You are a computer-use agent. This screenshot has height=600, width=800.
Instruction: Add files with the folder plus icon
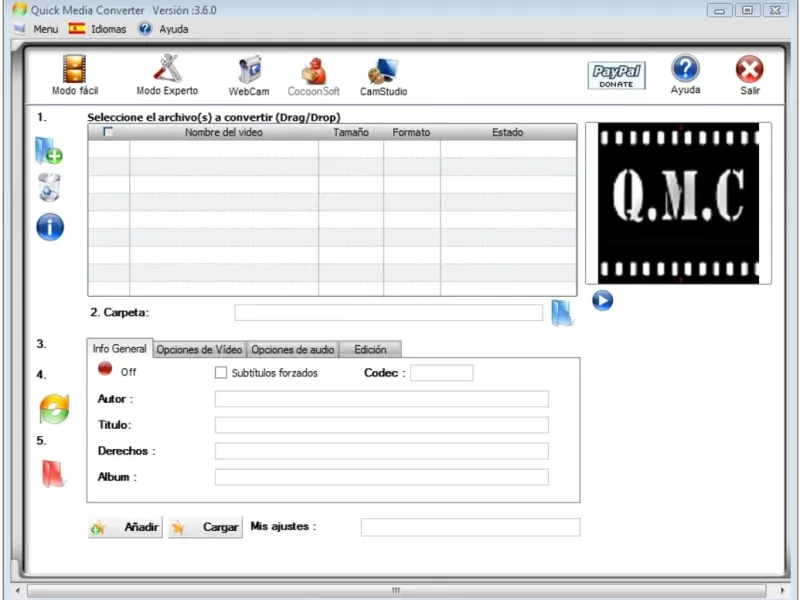tap(48, 151)
